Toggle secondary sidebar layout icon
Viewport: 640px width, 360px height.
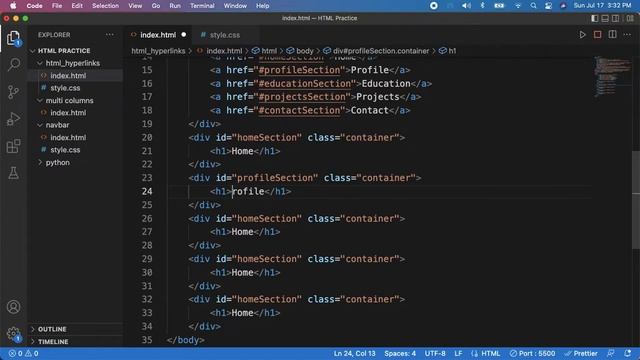click(x=616, y=18)
